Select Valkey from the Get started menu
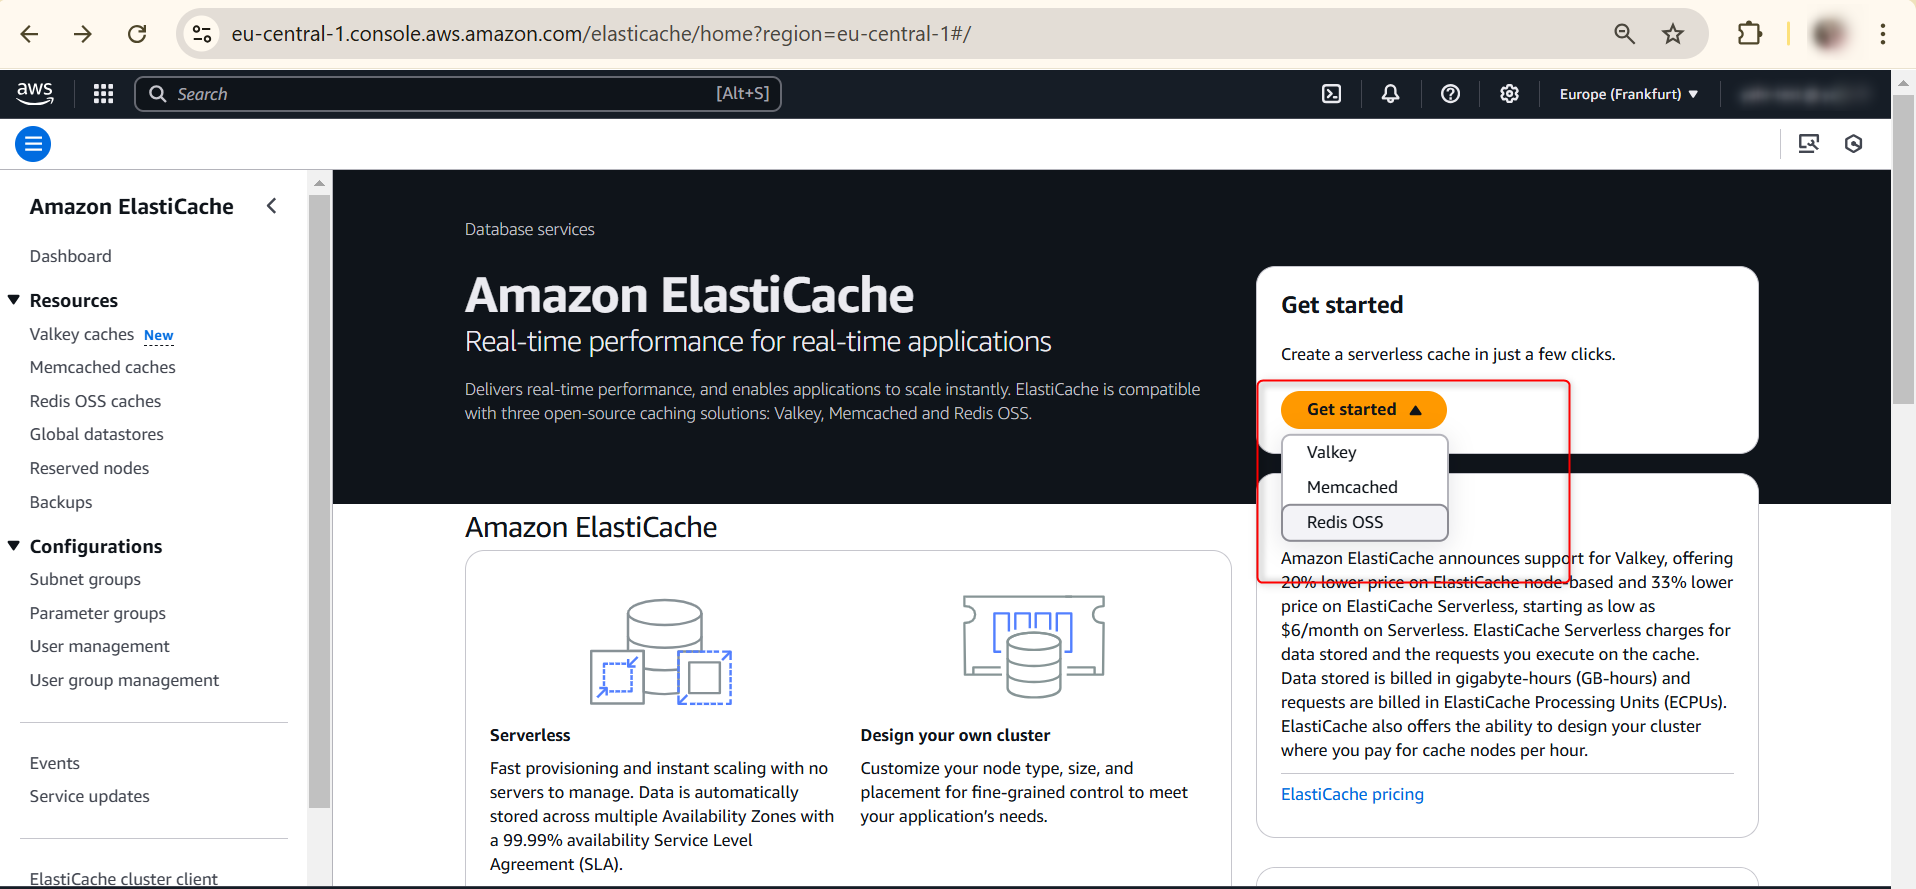The width and height of the screenshot is (1916, 889). (1331, 452)
